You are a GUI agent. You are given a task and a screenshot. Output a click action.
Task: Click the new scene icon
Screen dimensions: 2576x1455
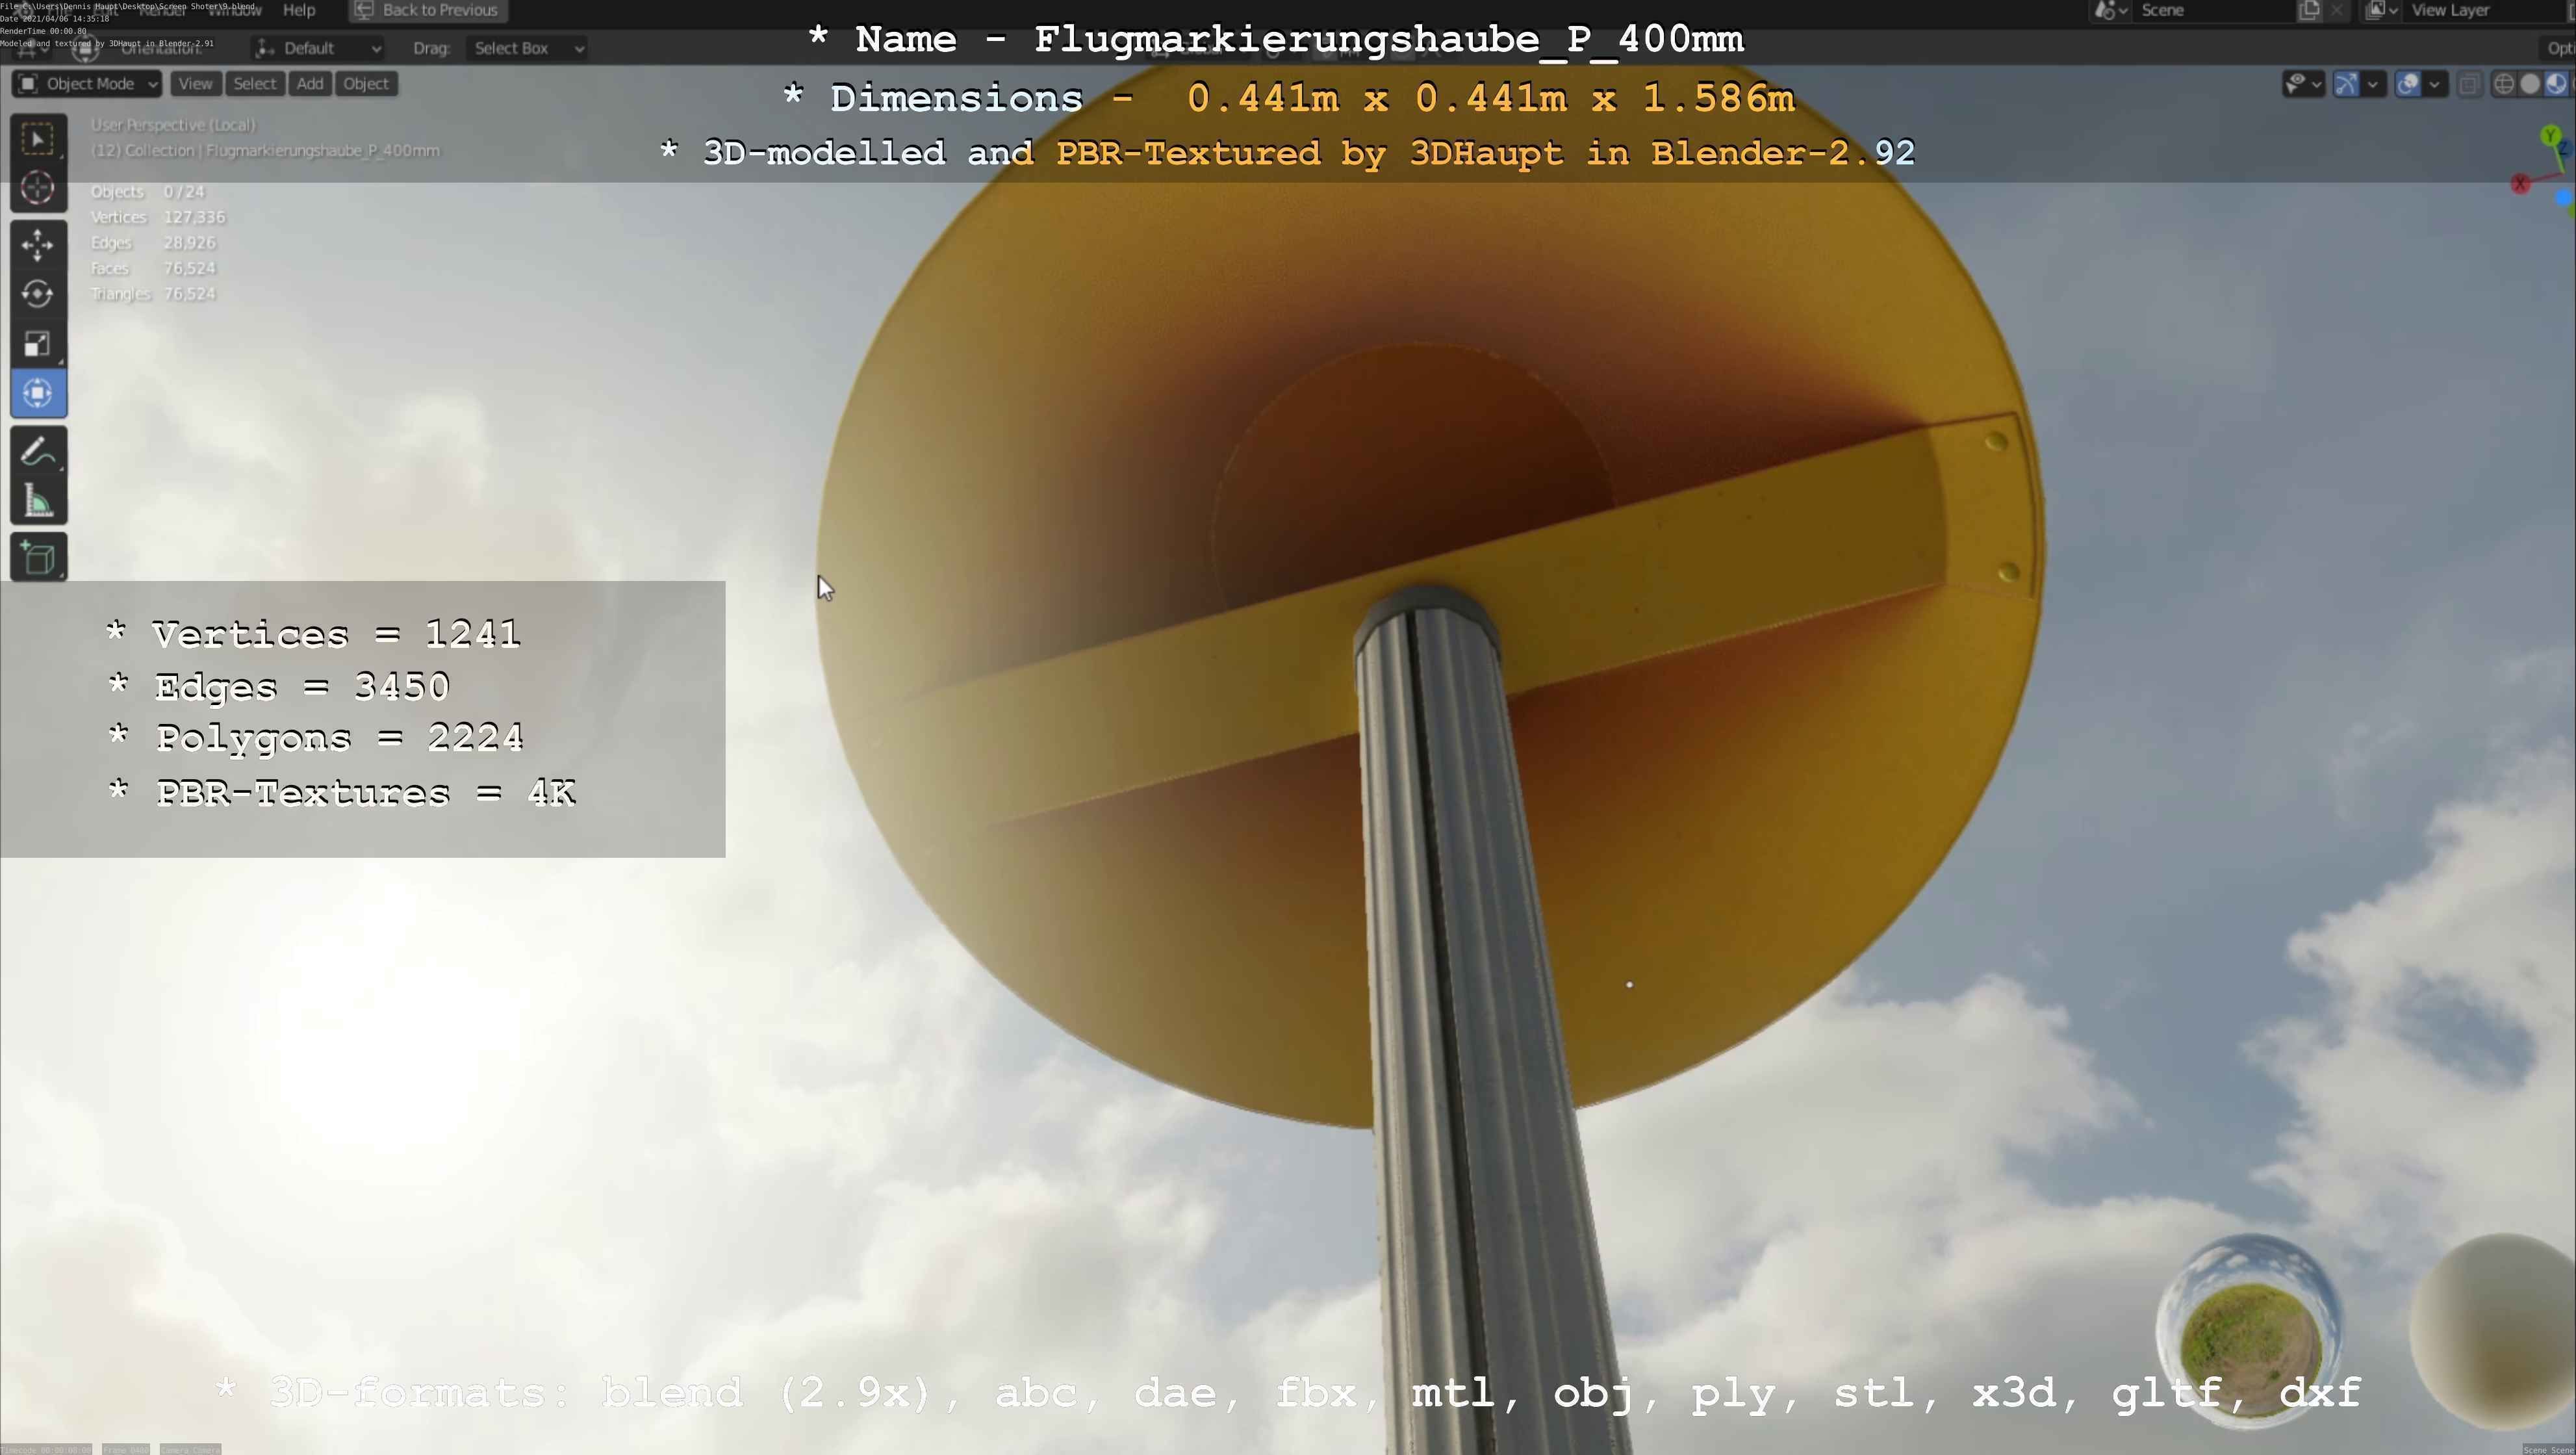point(2310,10)
